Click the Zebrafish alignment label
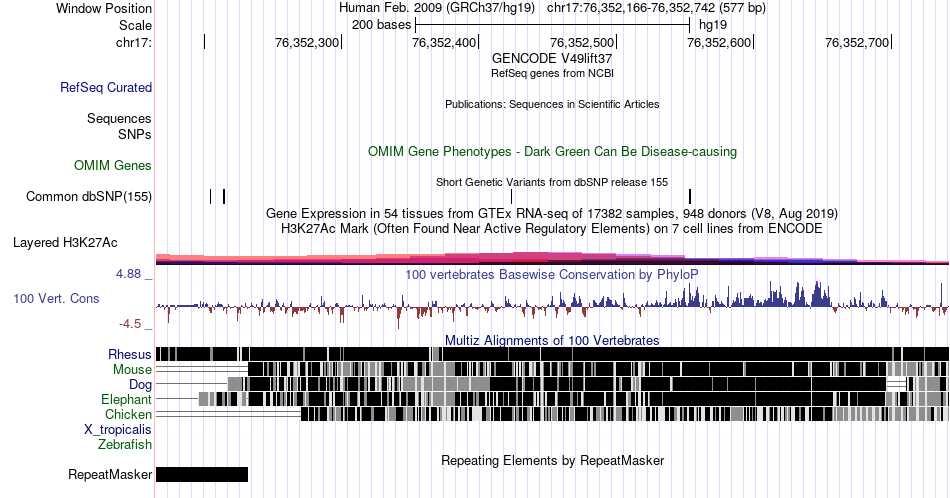The height and width of the screenshot is (498, 950). pos(125,444)
